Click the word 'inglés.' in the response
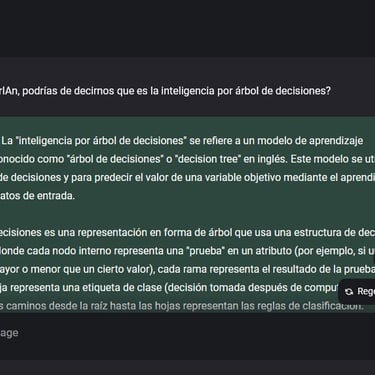The height and width of the screenshot is (375, 375). click(x=270, y=159)
